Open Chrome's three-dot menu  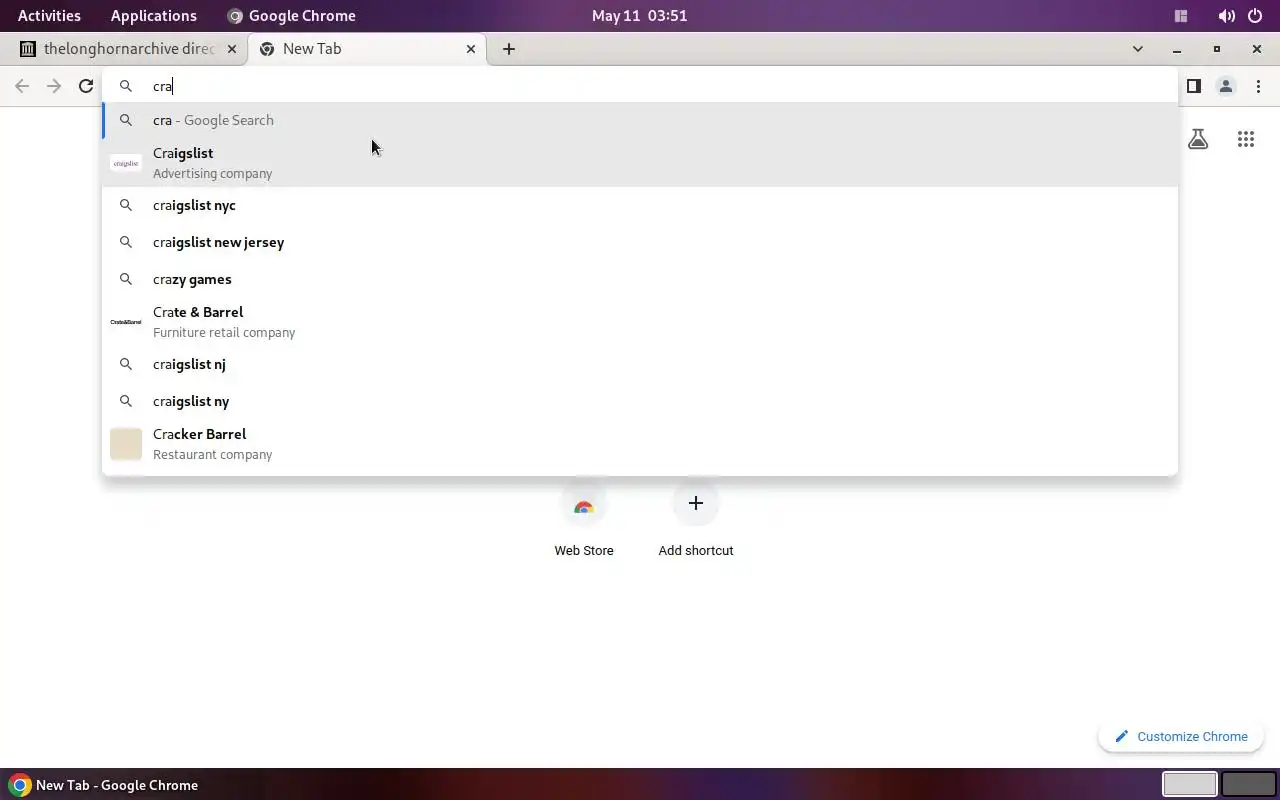click(1258, 86)
